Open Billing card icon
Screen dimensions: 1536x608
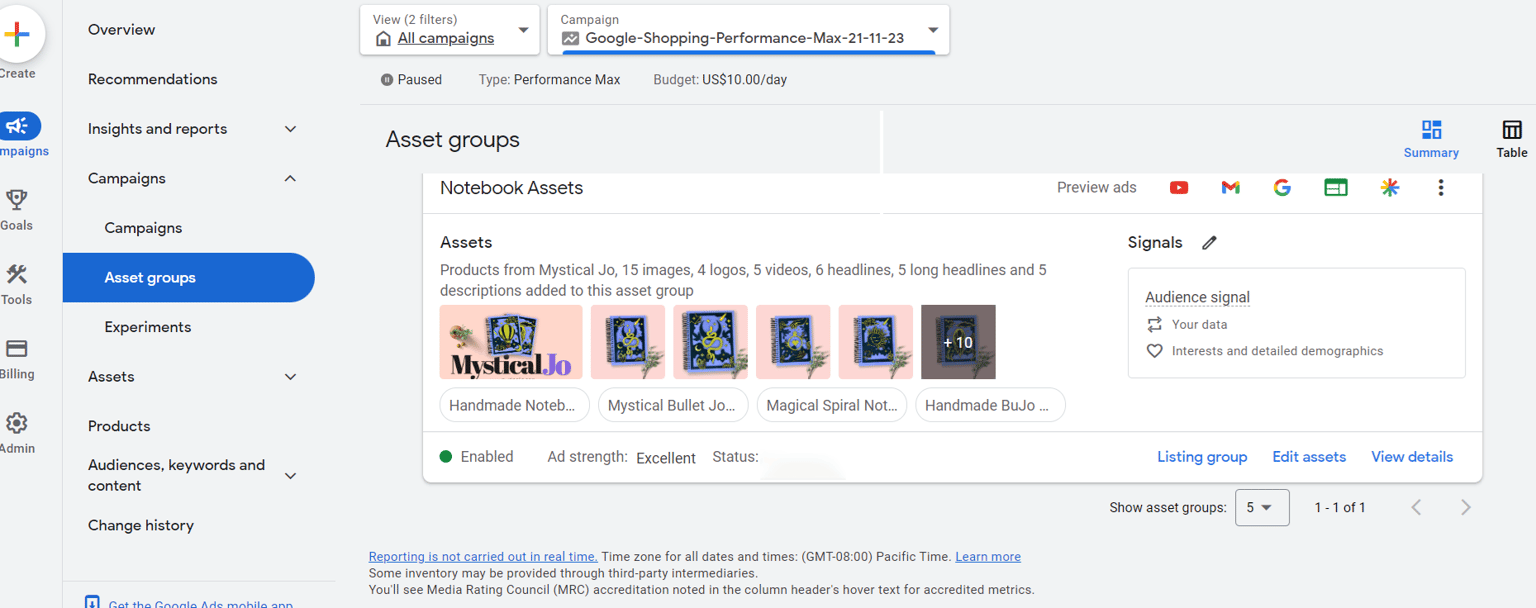point(17,348)
